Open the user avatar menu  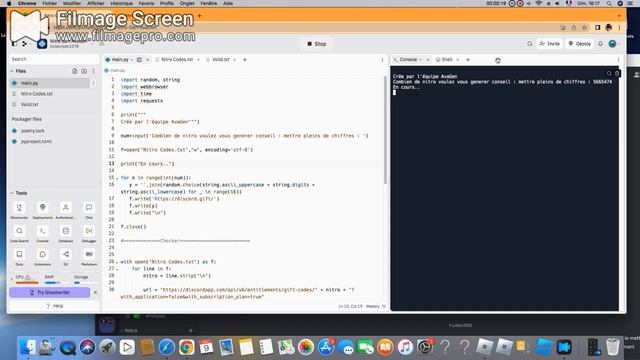pyautogui.click(x=613, y=44)
